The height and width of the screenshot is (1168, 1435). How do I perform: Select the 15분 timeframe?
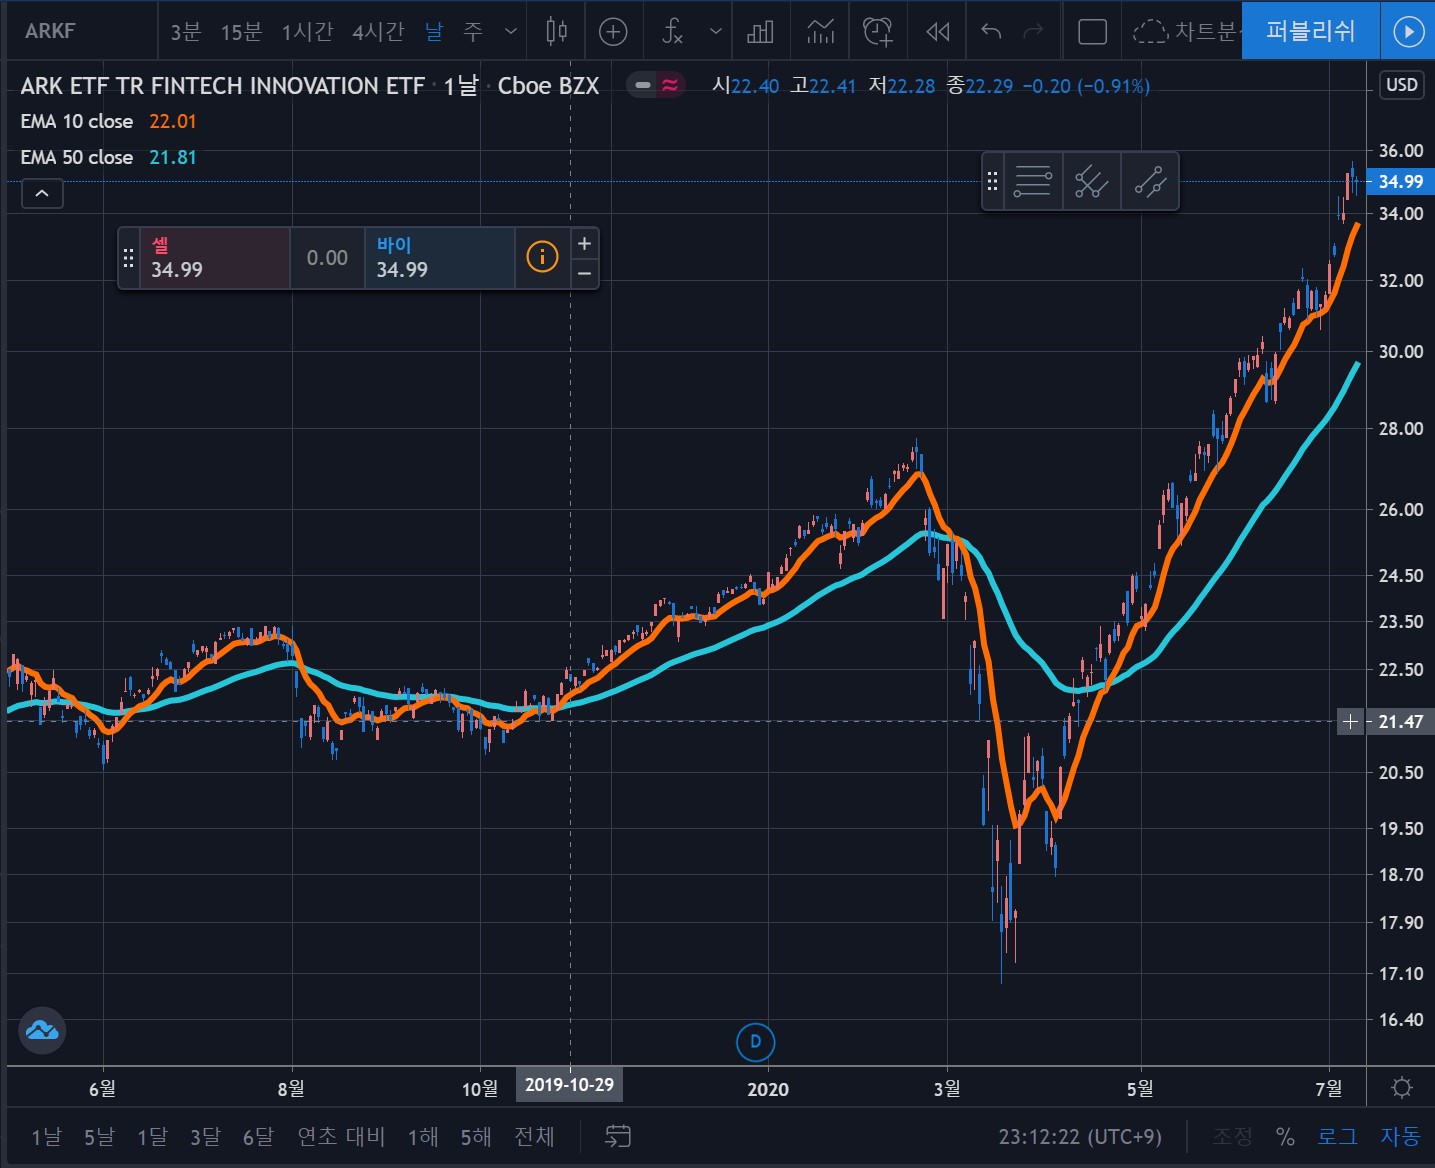point(241,32)
